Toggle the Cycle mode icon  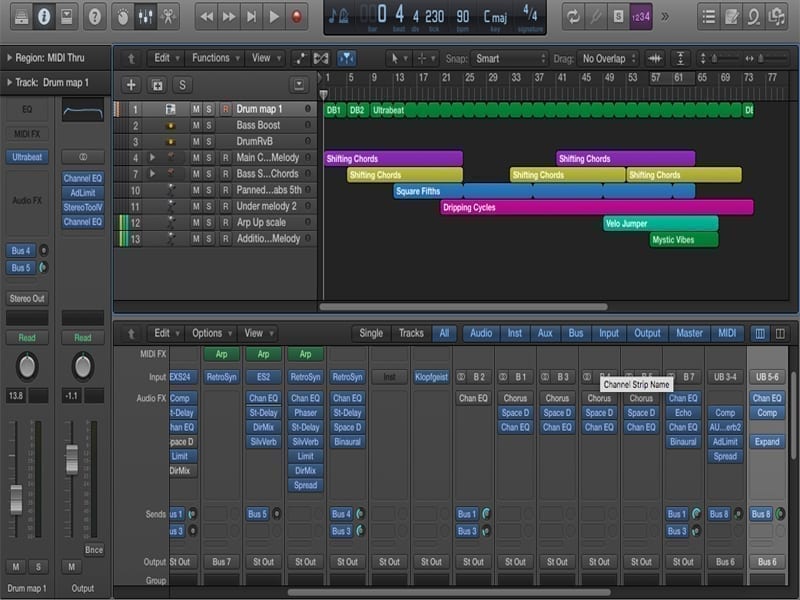pos(573,16)
